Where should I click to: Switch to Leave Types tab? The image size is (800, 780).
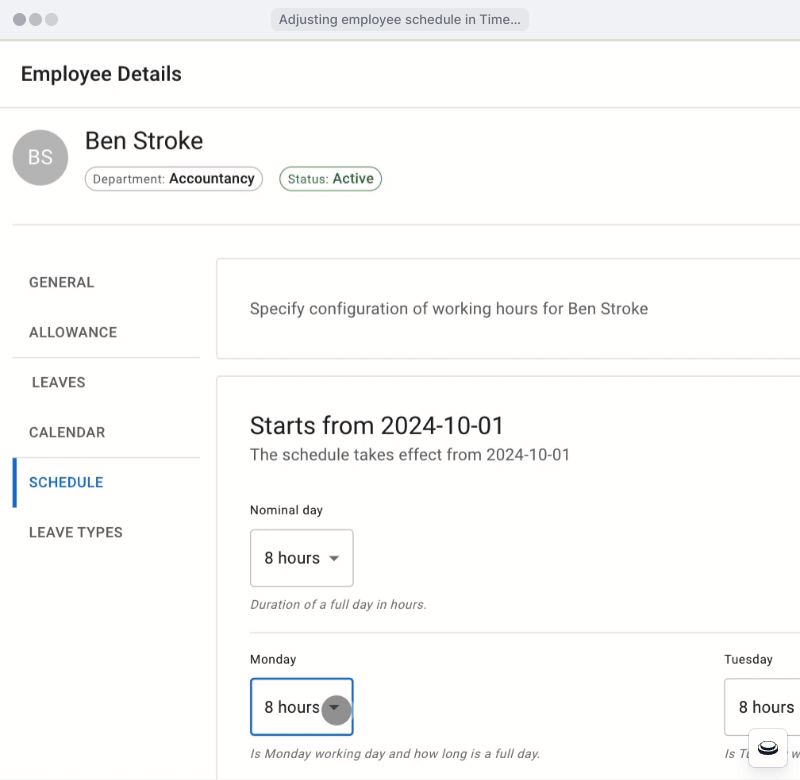pyautogui.click(x=76, y=532)
